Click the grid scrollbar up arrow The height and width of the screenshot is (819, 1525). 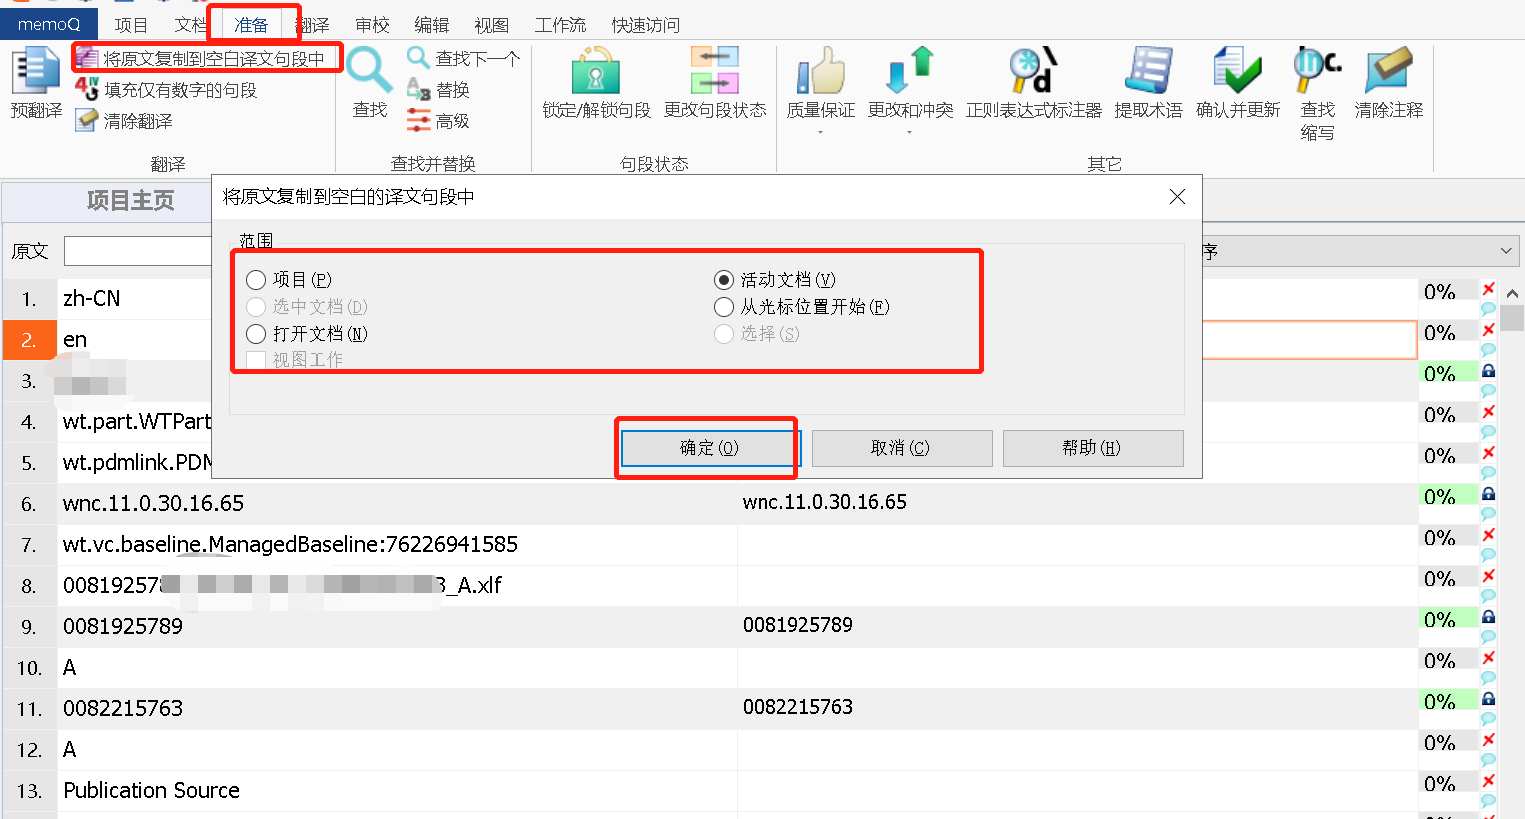(1512, 294)
